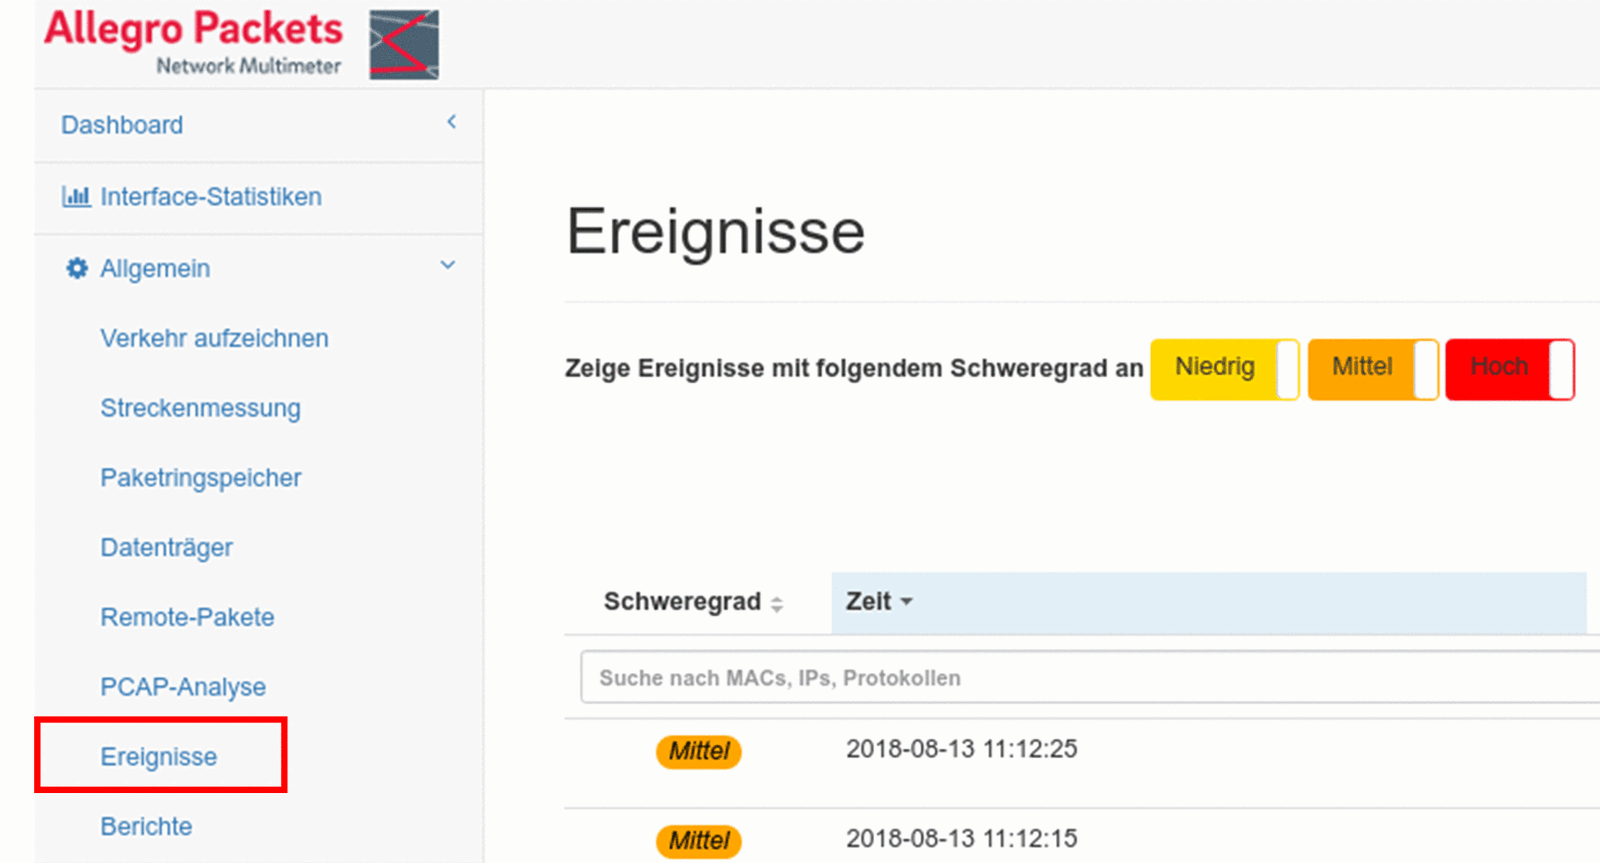Click the Allegro Packets logo icon
Image resolution: width=1600 pixels, height=863 pixels.
pyautogui.click(x=403, y=45)
